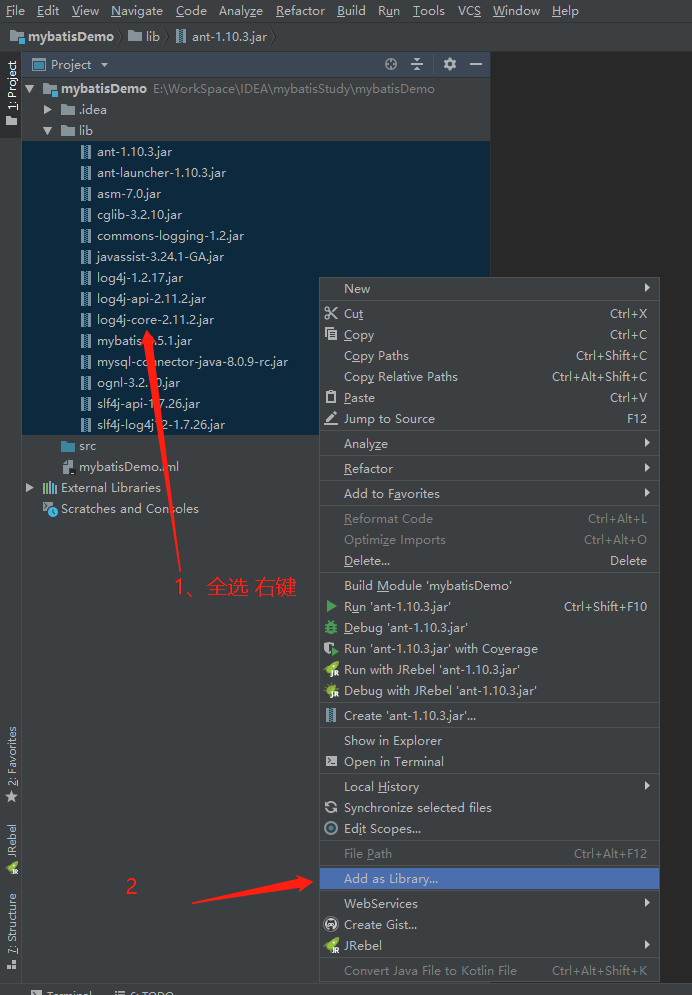Open the Refactor submenu in context menu

coord(489,468)
